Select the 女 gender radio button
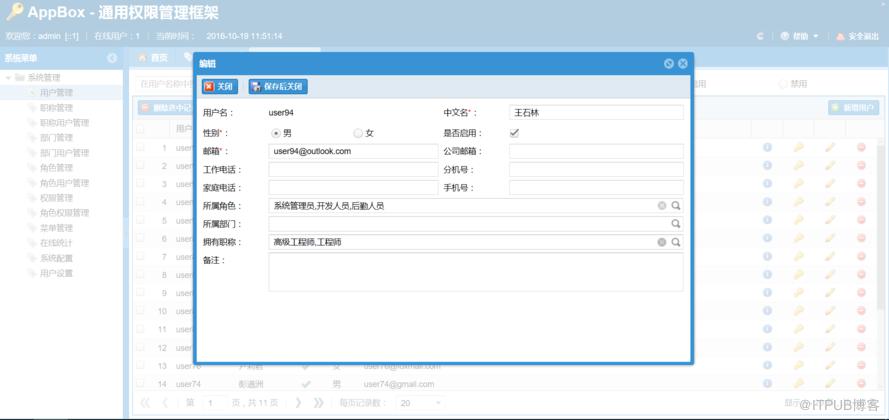Screen dimensions: 889x420 coord(358,133)
